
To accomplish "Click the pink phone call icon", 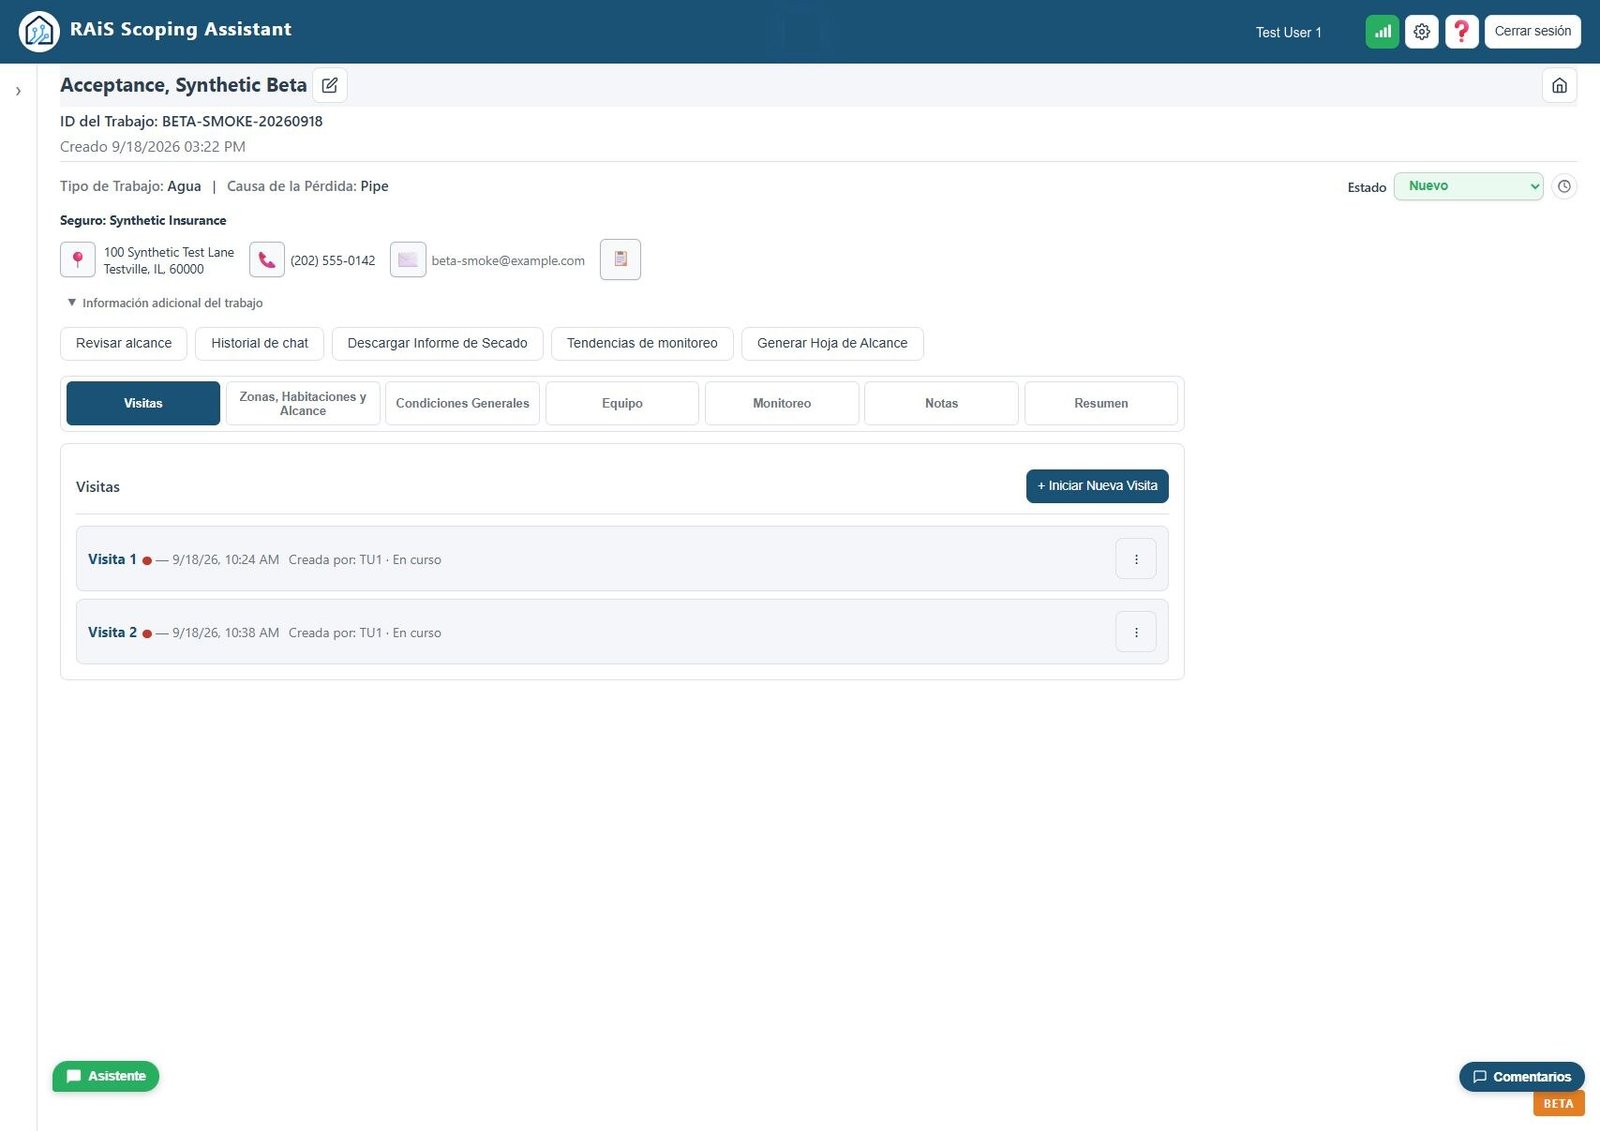I will pos(267,260).
